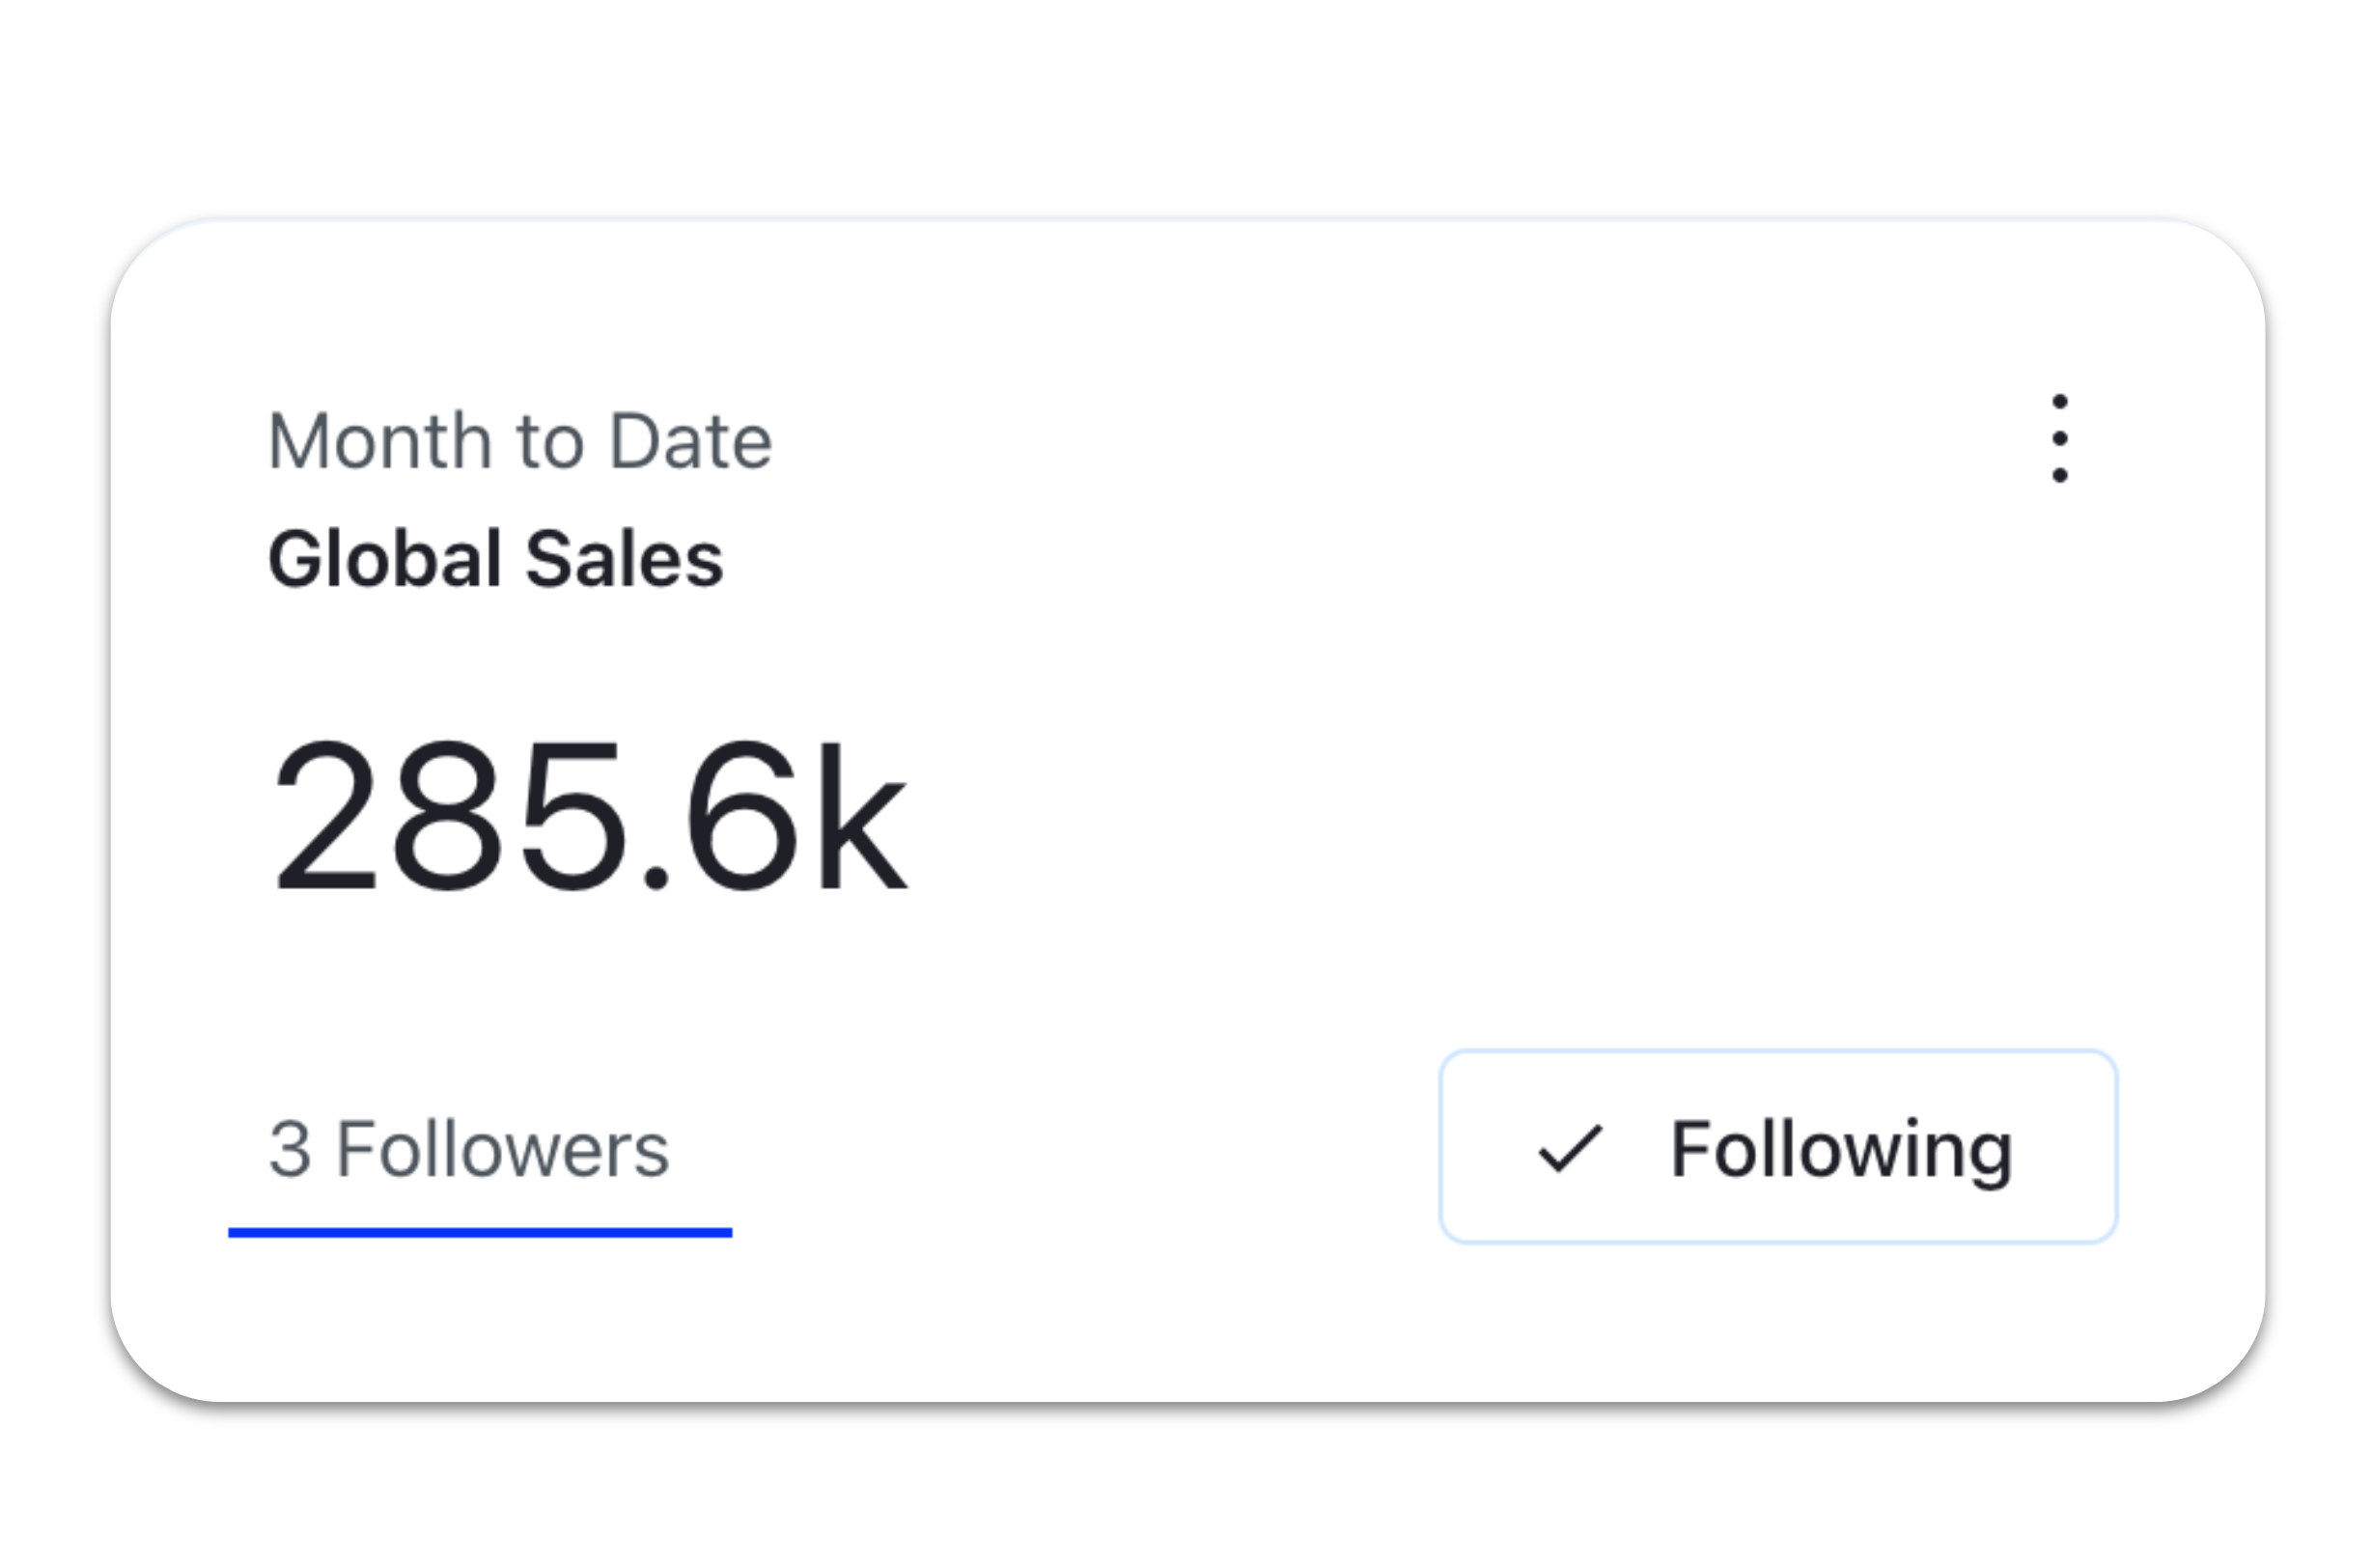Click the checkmark icon in the Following button
Image resolution: width=2373 pixels, height=1568 pixels.
point(1569,1148)
